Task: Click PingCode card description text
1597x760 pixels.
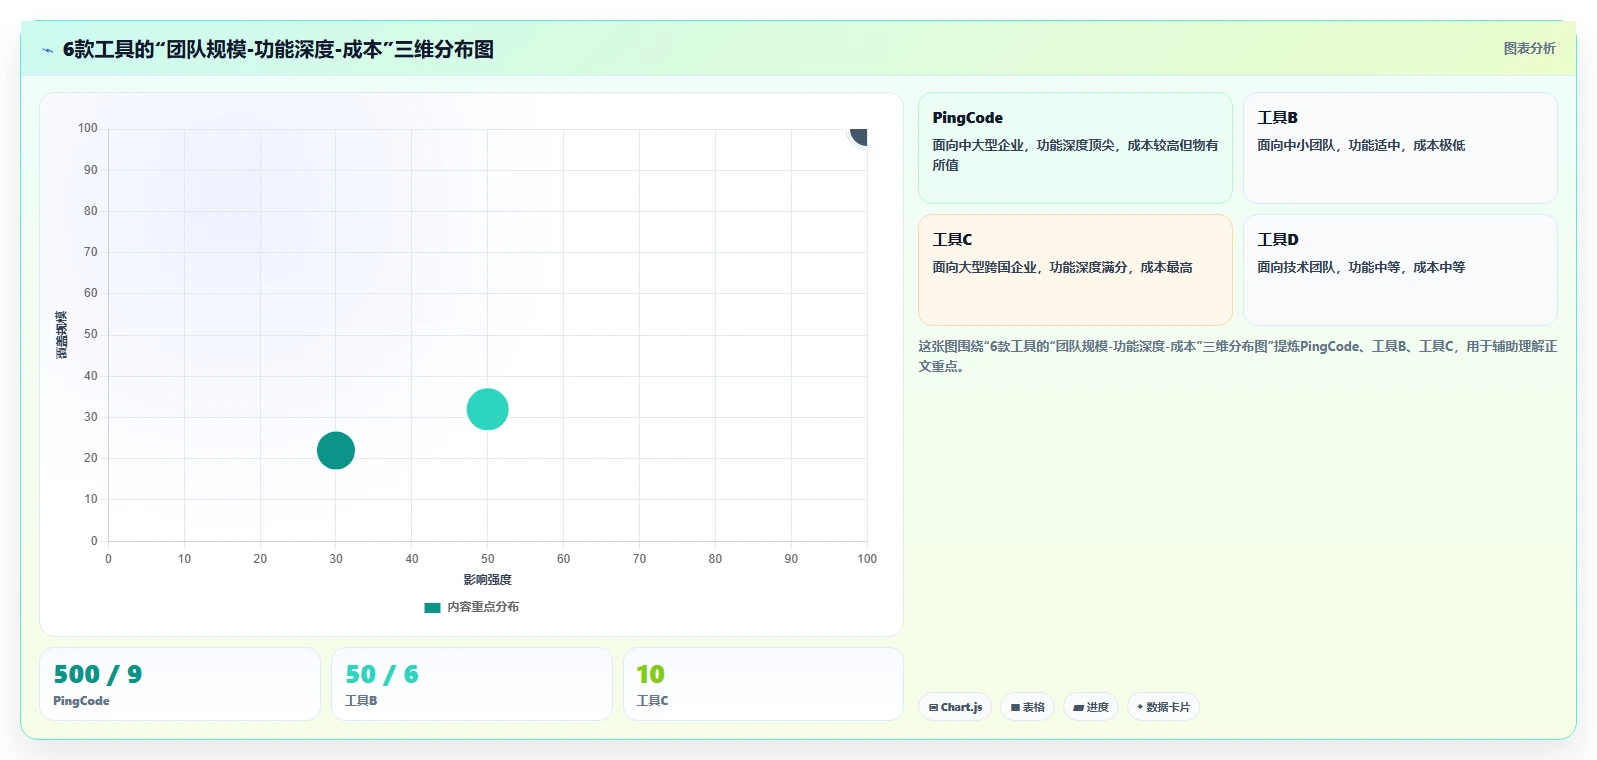Action: tap(1075, 155)
